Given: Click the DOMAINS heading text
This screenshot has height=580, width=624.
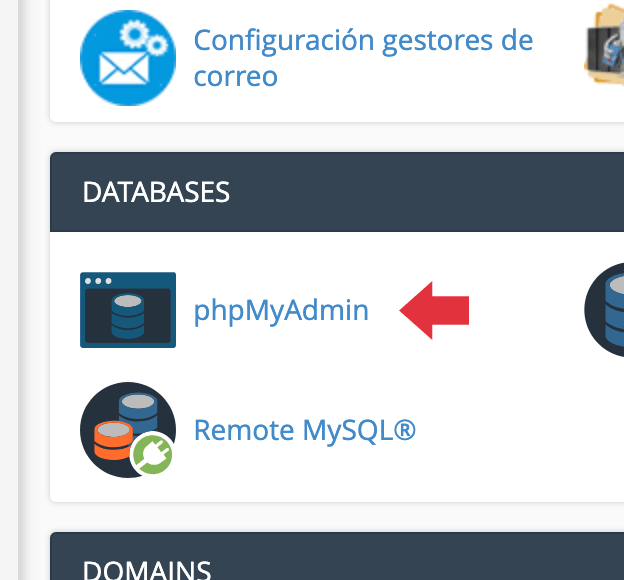Looking at the screenshot, I should click(x=147, y=570).
